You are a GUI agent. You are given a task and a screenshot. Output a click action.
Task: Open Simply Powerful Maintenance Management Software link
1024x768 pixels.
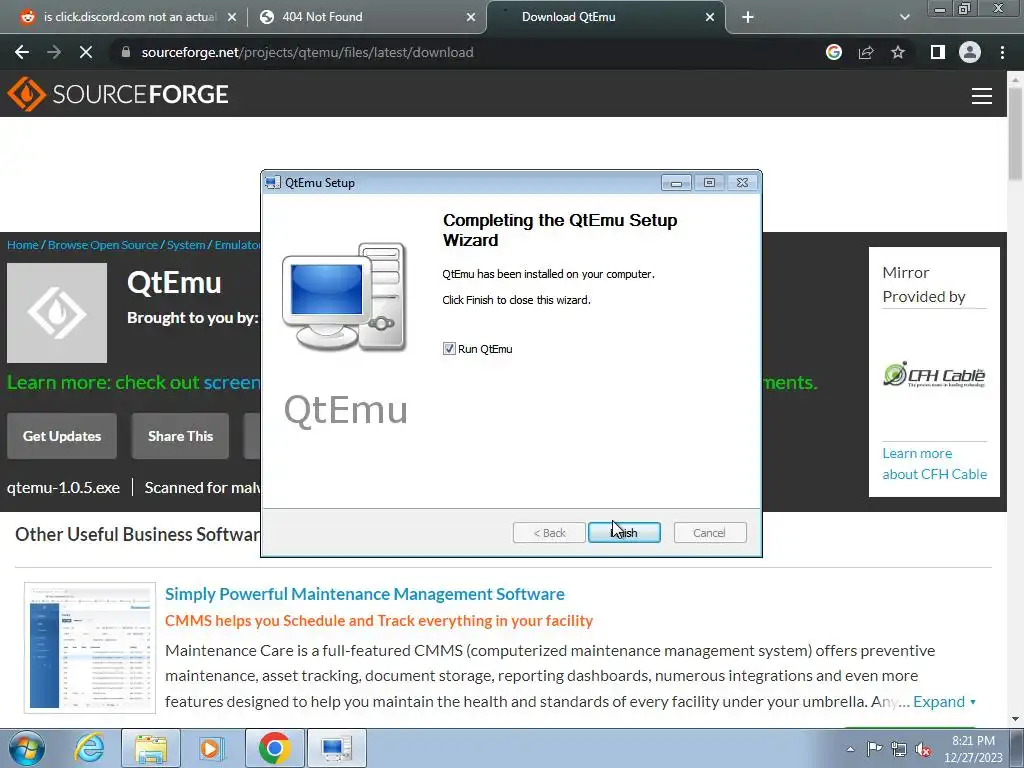[x=364, y=594]
